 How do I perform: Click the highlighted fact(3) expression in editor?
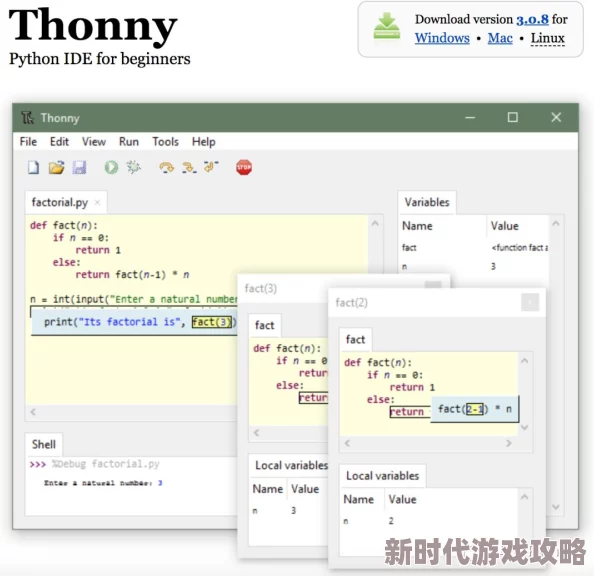click(211, 322)
